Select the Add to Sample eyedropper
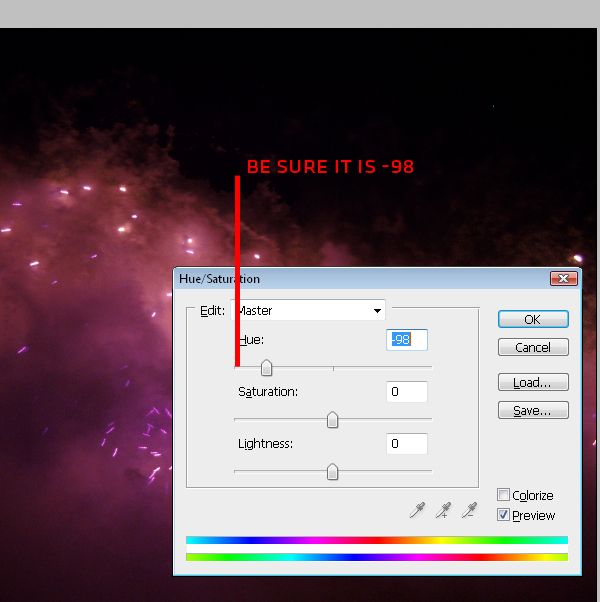600x602 pixels. tap(443, 510)
